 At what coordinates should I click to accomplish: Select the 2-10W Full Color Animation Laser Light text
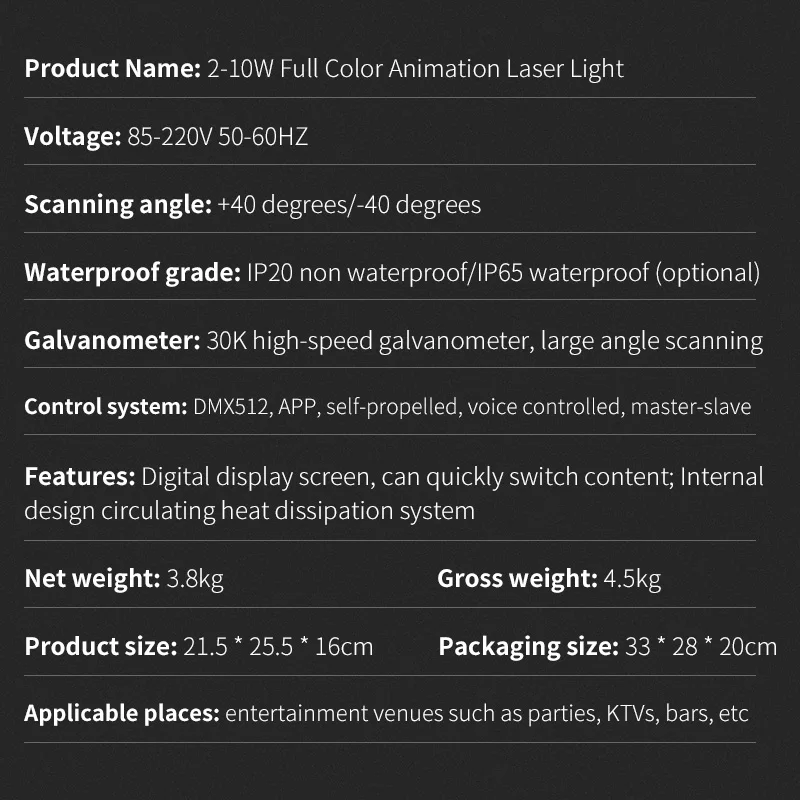click(415, 69)
